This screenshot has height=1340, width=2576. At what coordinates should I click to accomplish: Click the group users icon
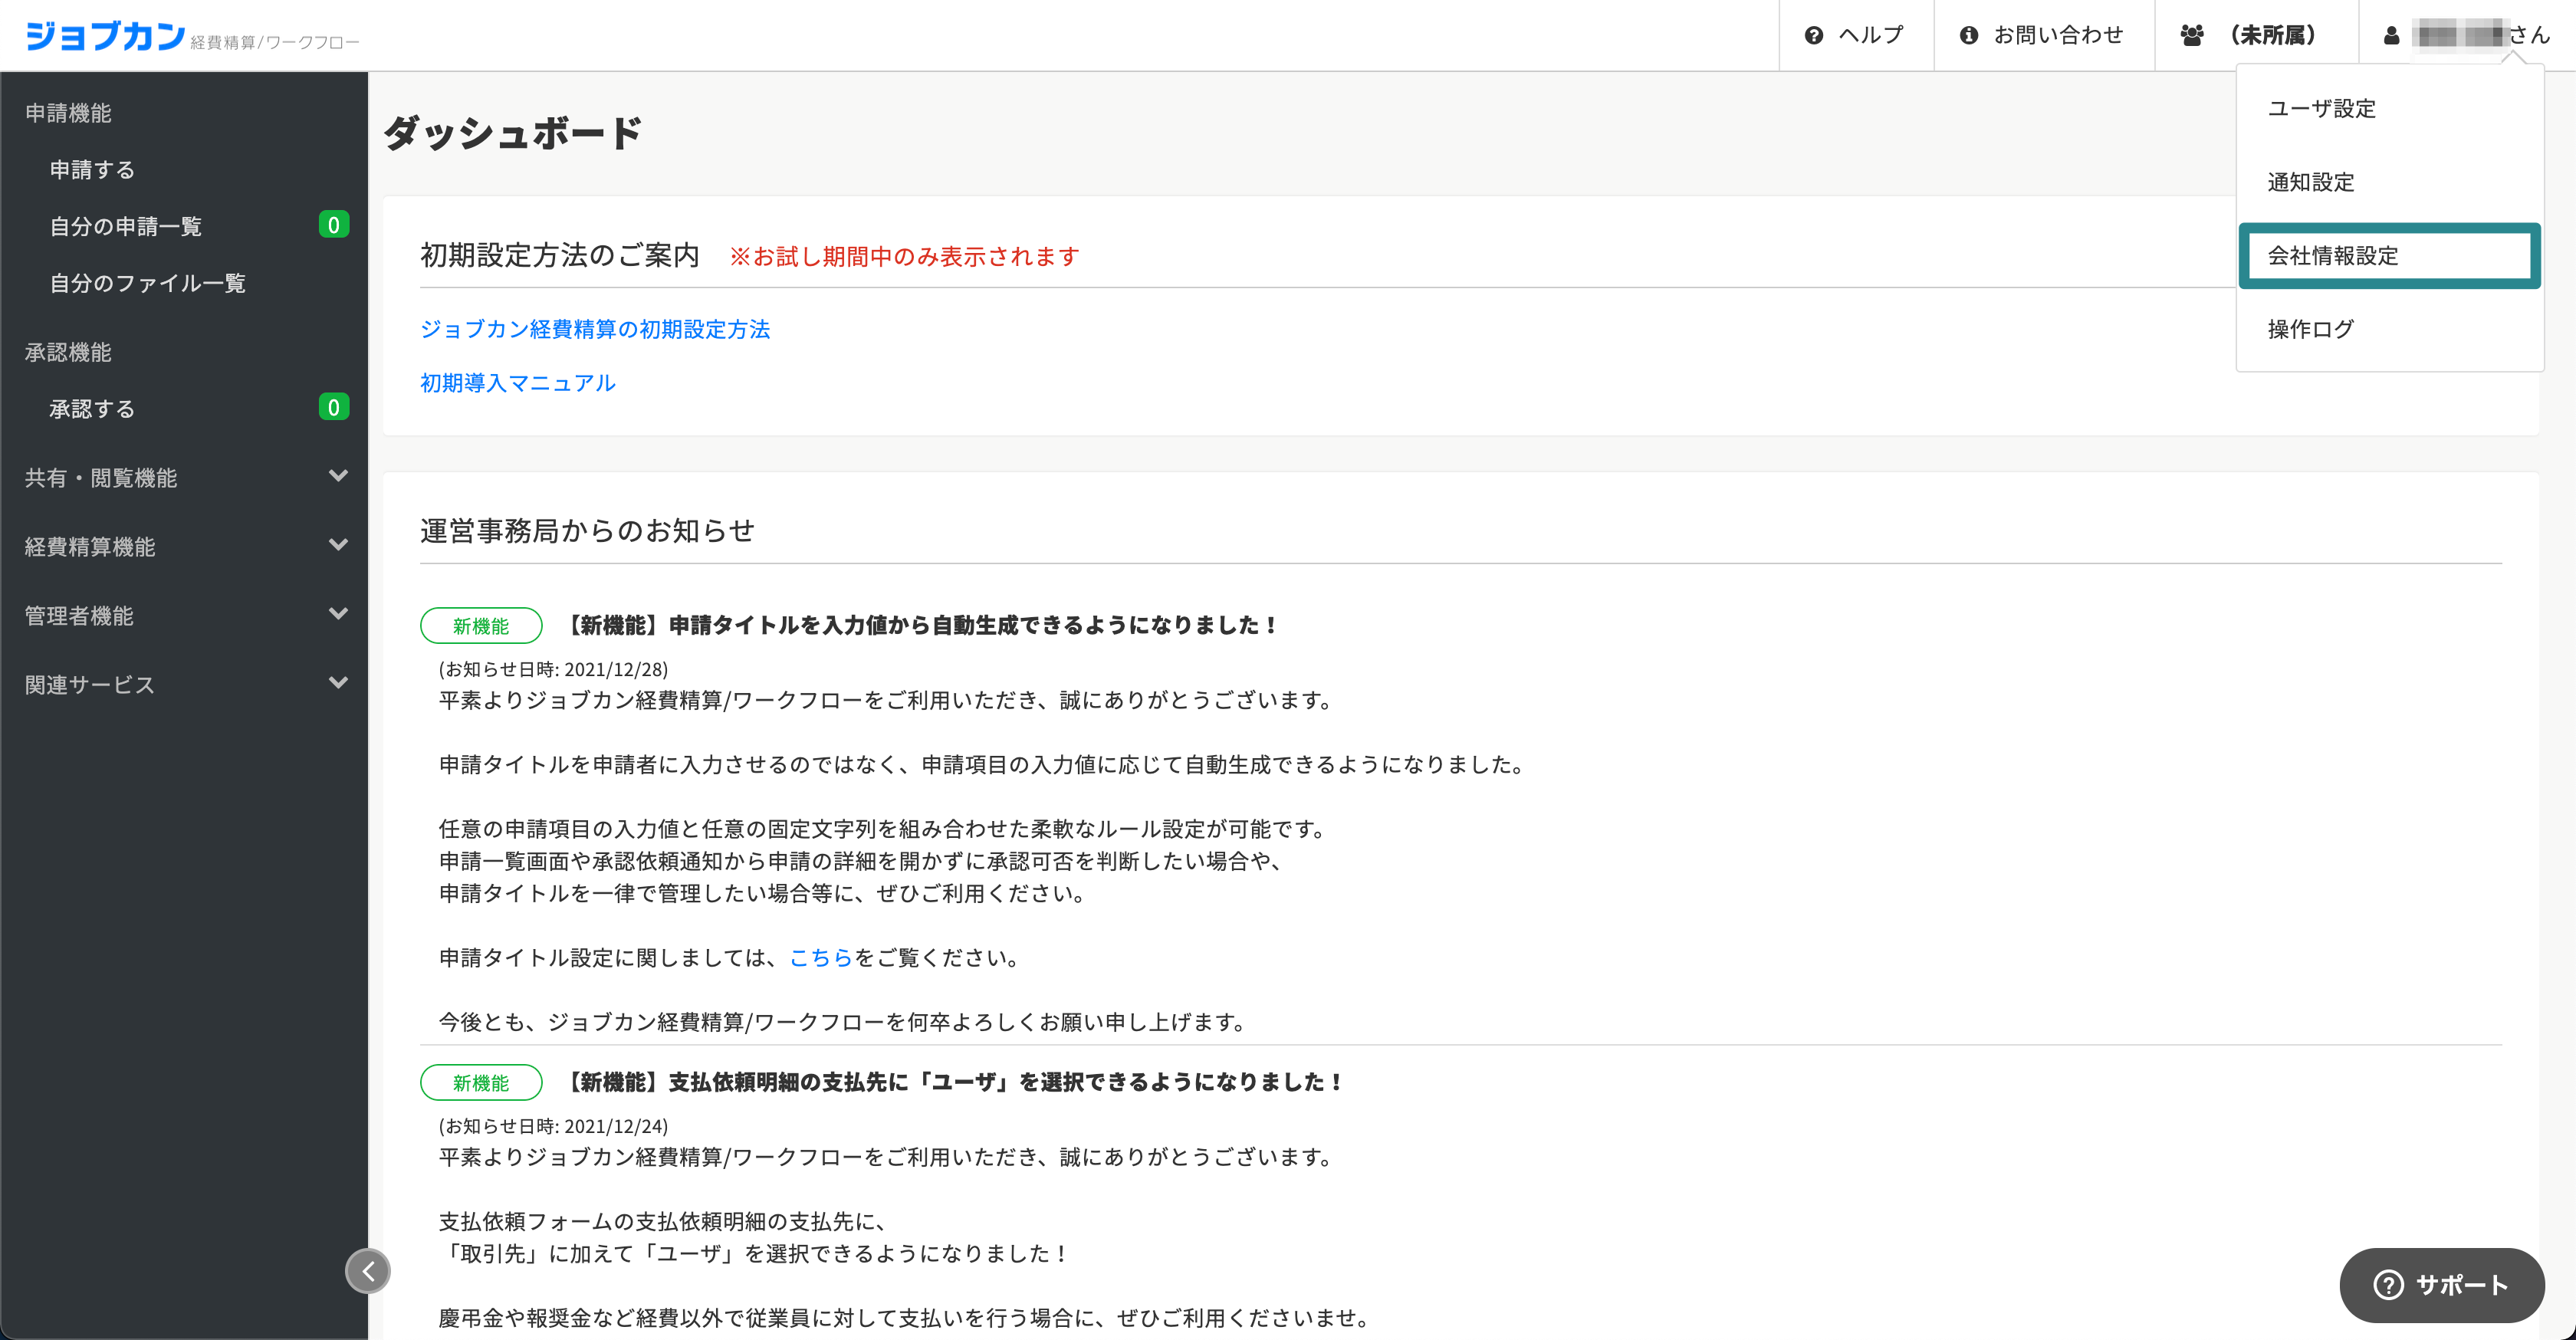click(x=2192, y=36)
